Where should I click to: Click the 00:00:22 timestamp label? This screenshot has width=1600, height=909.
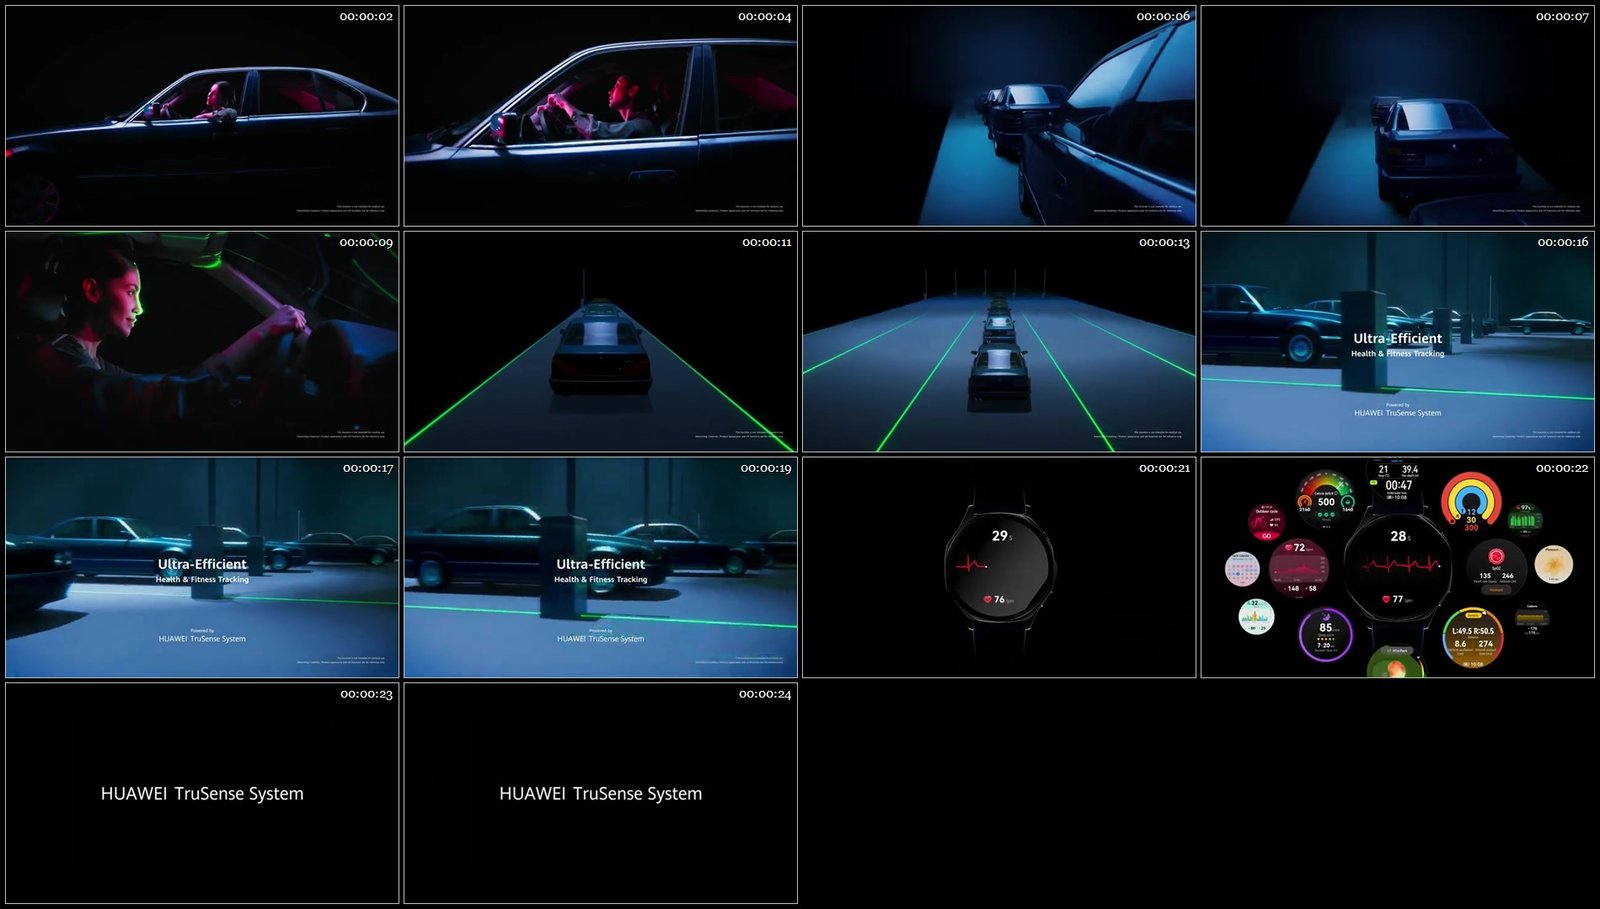coord(1562,469)
